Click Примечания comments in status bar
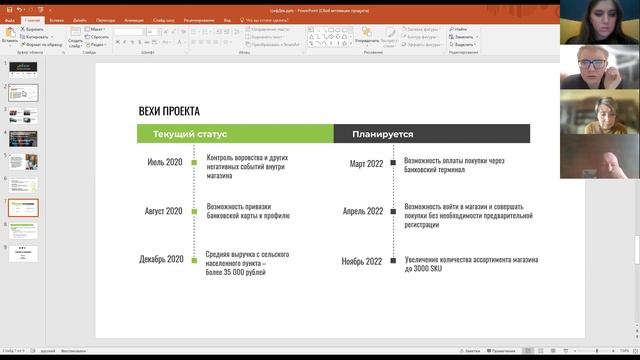This screenshot has width=640, height=360. (x=501, y=351)
